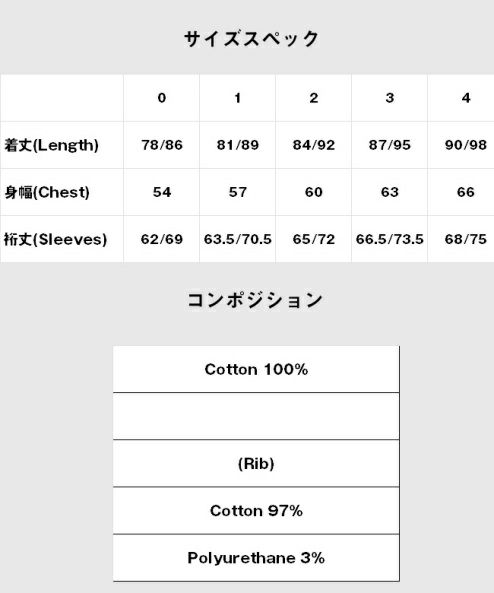Click the Polyurethane 3% row

click(x=256, y=558)
